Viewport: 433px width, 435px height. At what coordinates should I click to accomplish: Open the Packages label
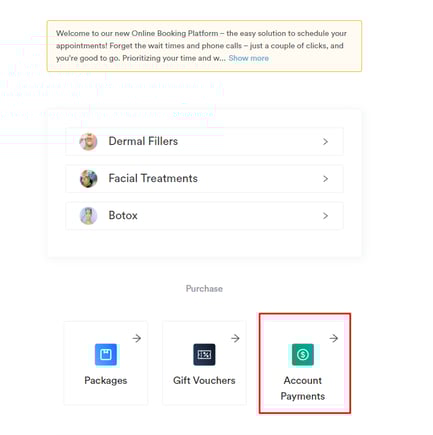tap(106, 380)
